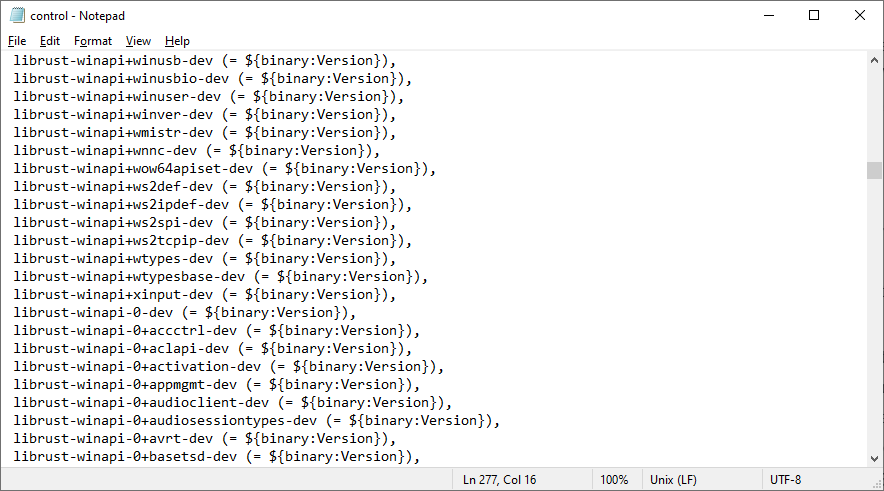Click the librust-winapi-0+basetsd-dev line
Image resolution: width=884 pixels, height=491 pixels.
click(217, 457)
